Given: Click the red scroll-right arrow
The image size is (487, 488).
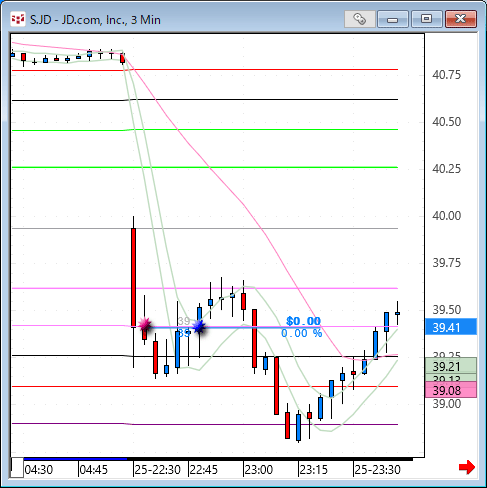Looking at the screenshot, I should point(466,467).
